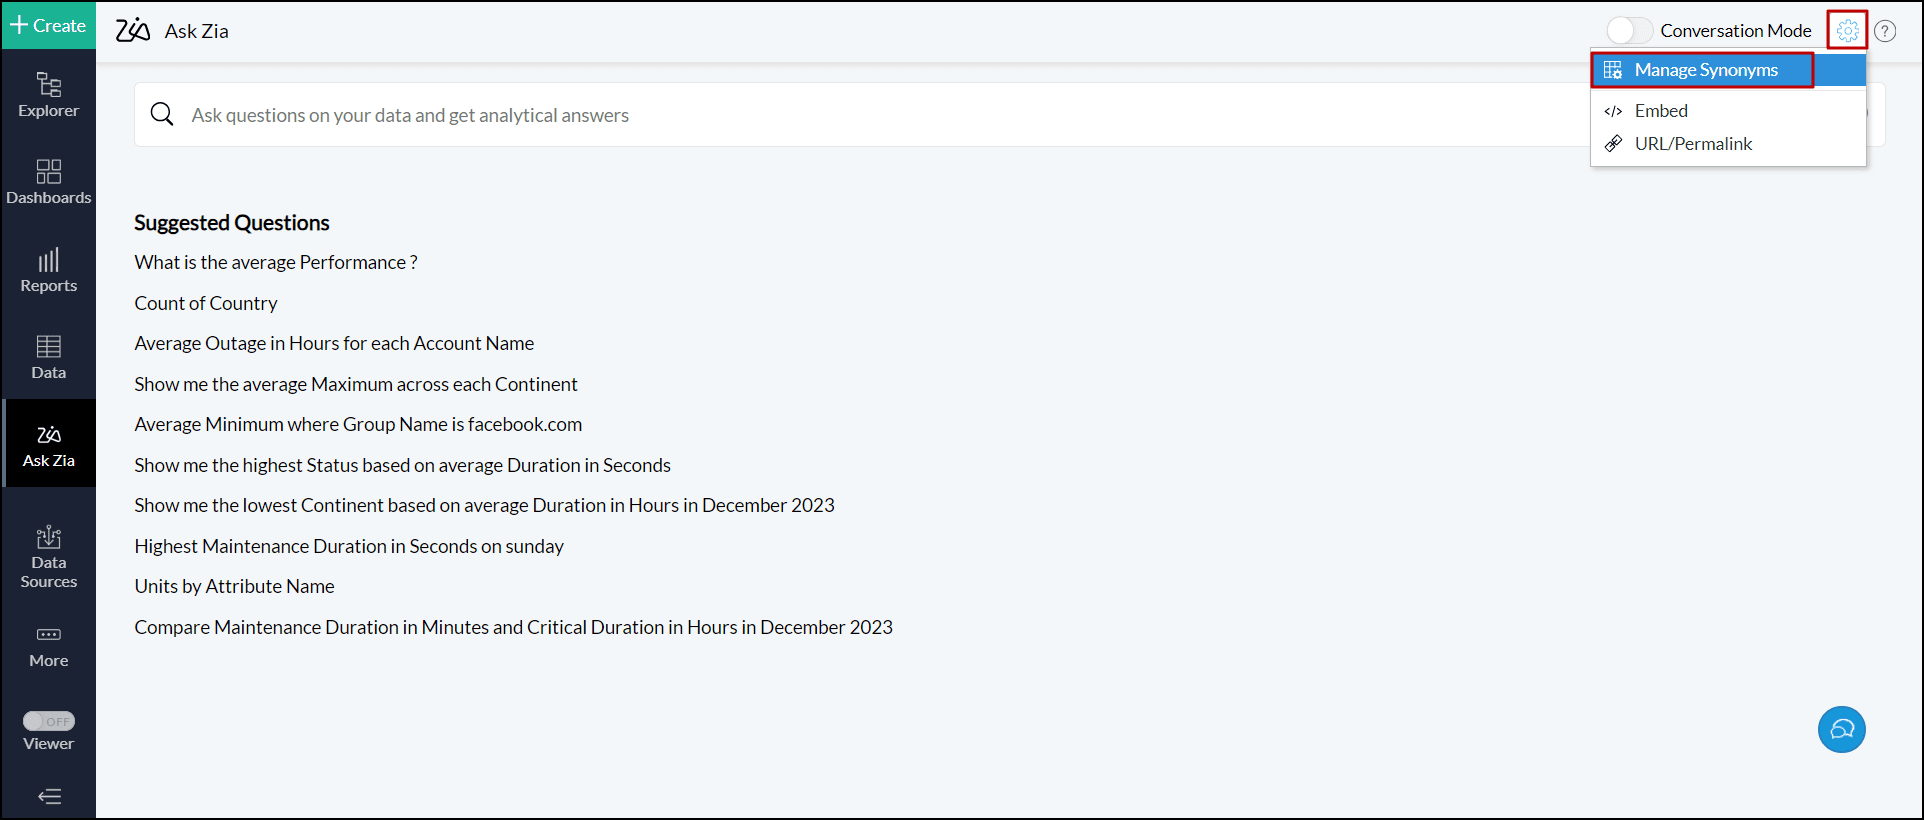1924x820 pixels.
Task: Collapse the left sidebar panel
Action: click(49, 796)
